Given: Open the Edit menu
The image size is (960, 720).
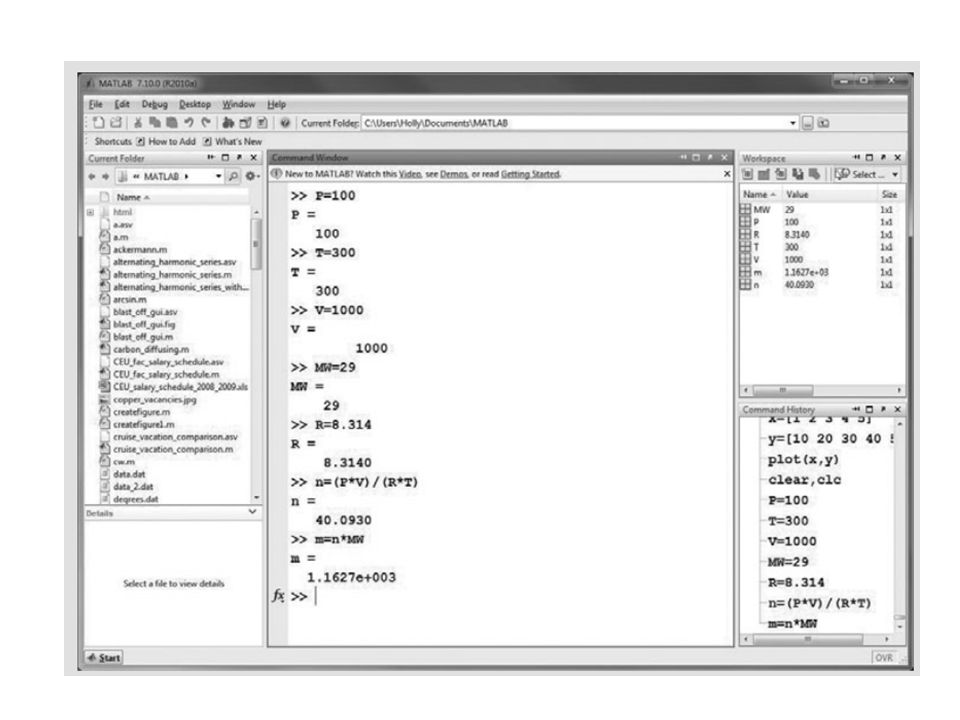Looking at the screenshot, I should click(x=122, y=104).
